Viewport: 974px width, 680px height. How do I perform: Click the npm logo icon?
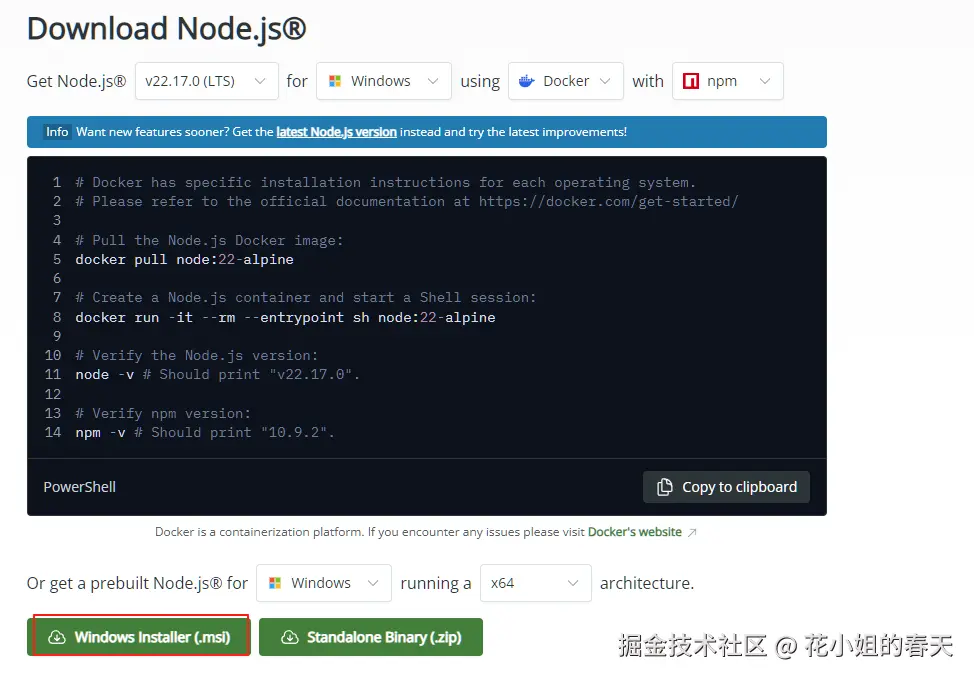point(691,81)
